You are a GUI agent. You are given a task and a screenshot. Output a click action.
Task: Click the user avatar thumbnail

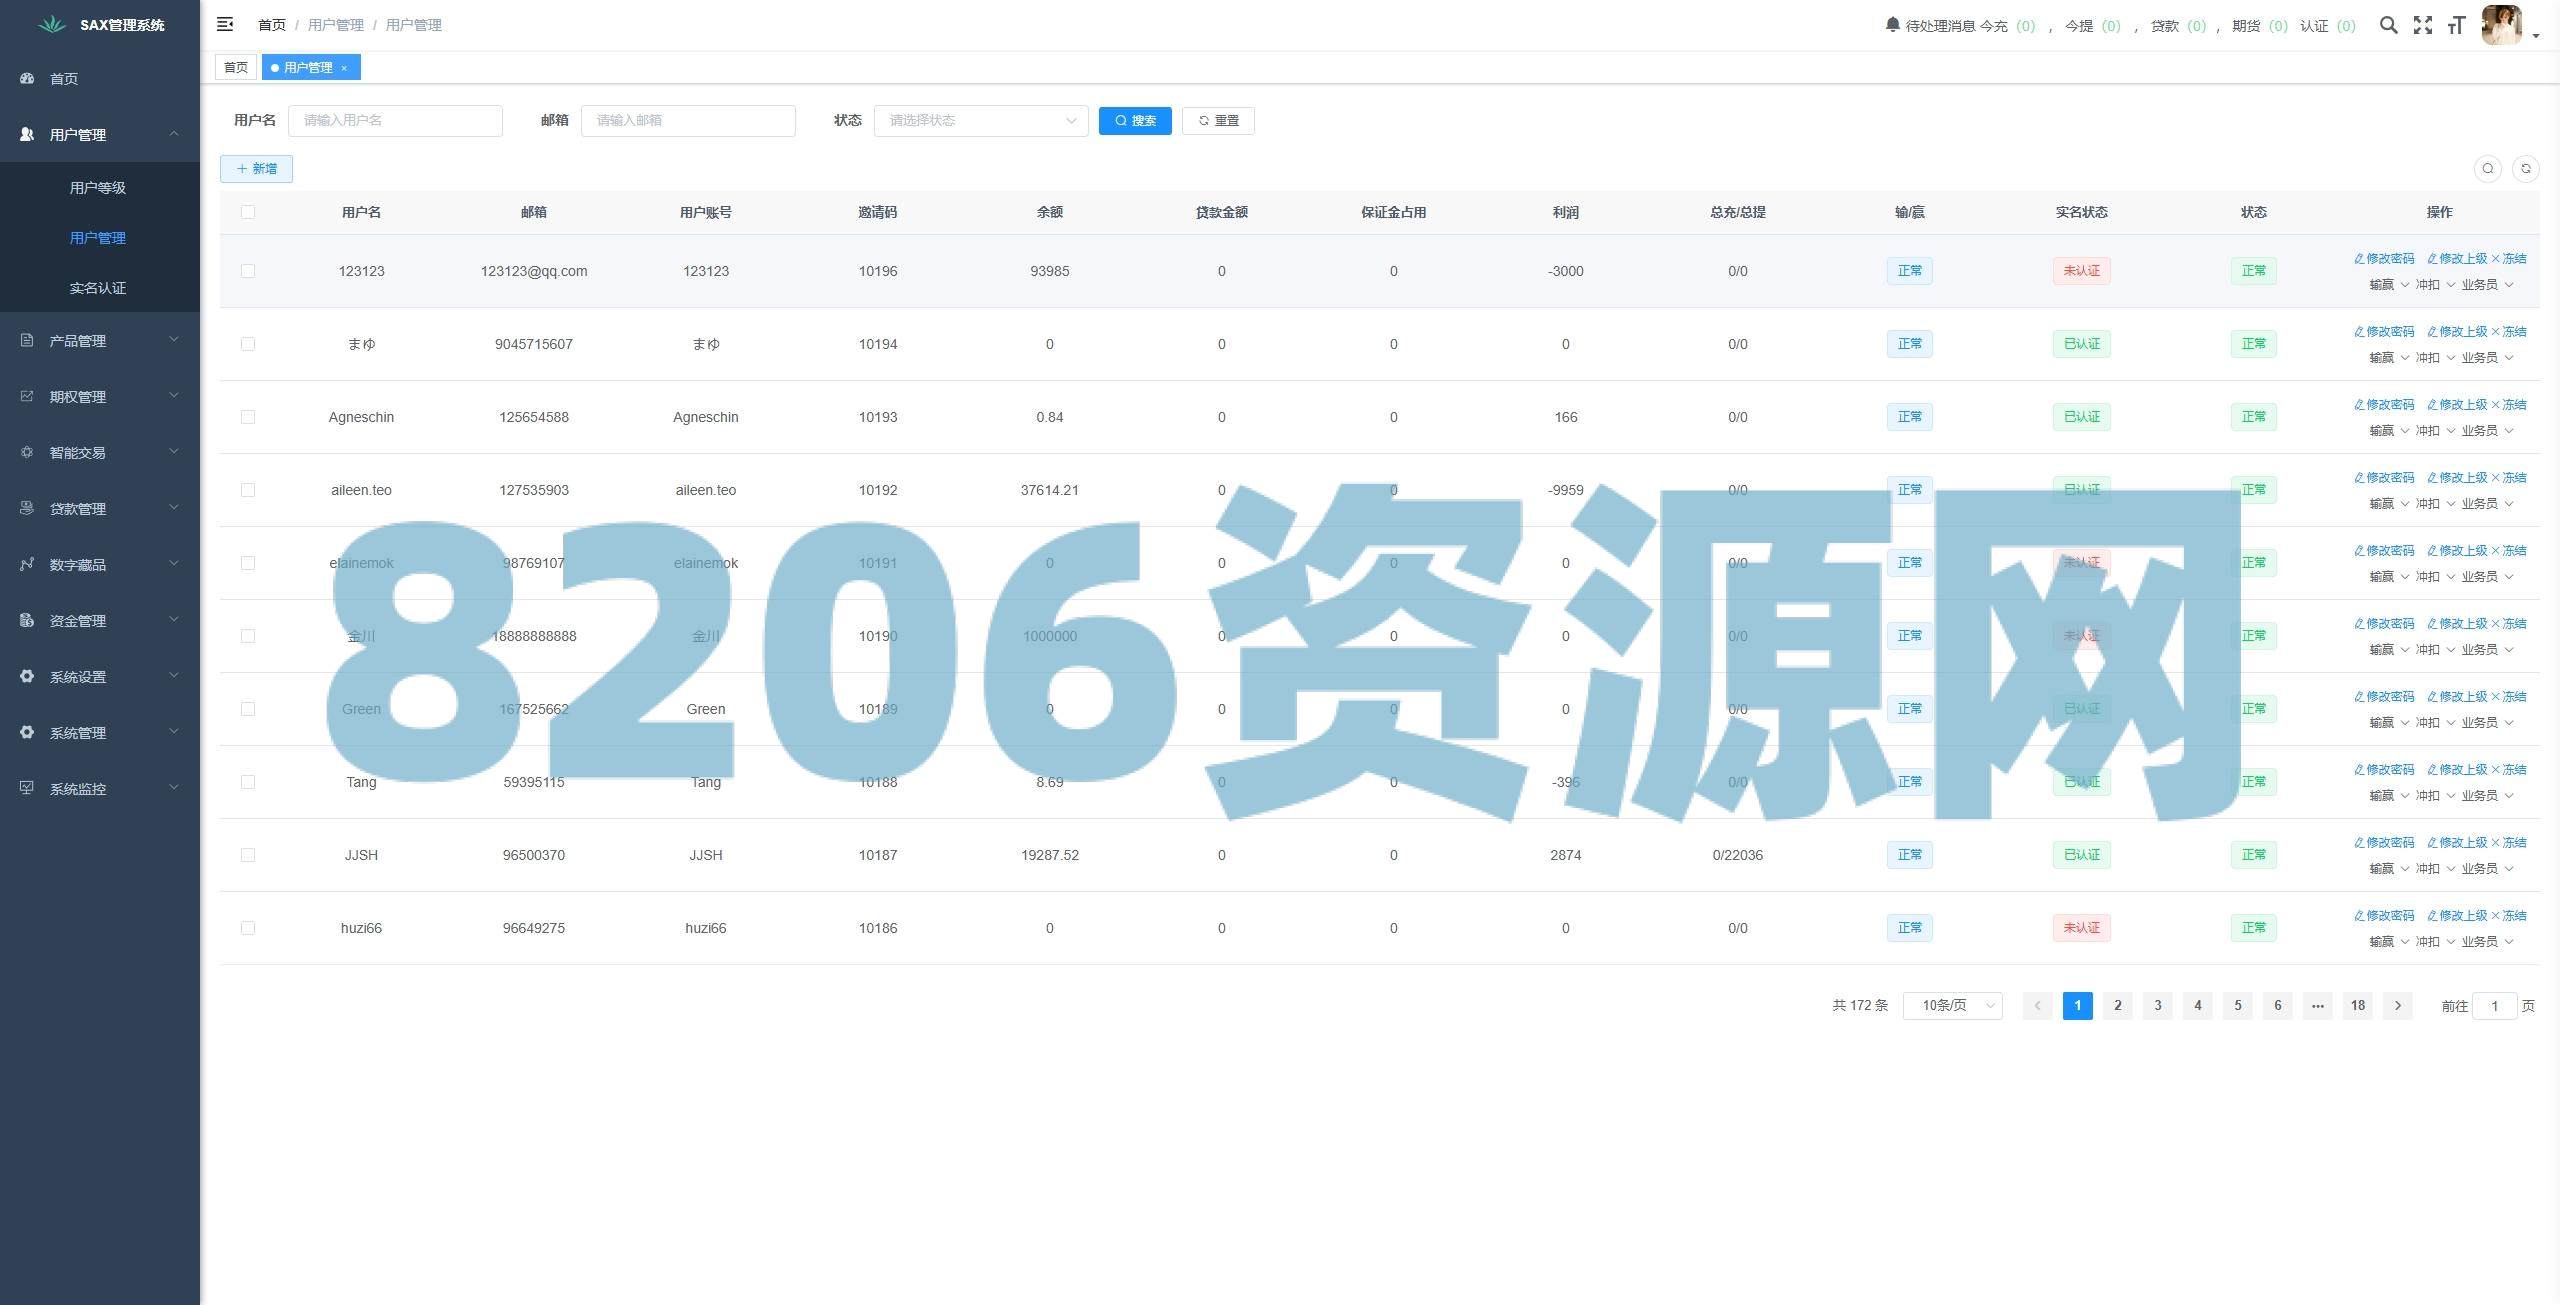point(2502,25)
